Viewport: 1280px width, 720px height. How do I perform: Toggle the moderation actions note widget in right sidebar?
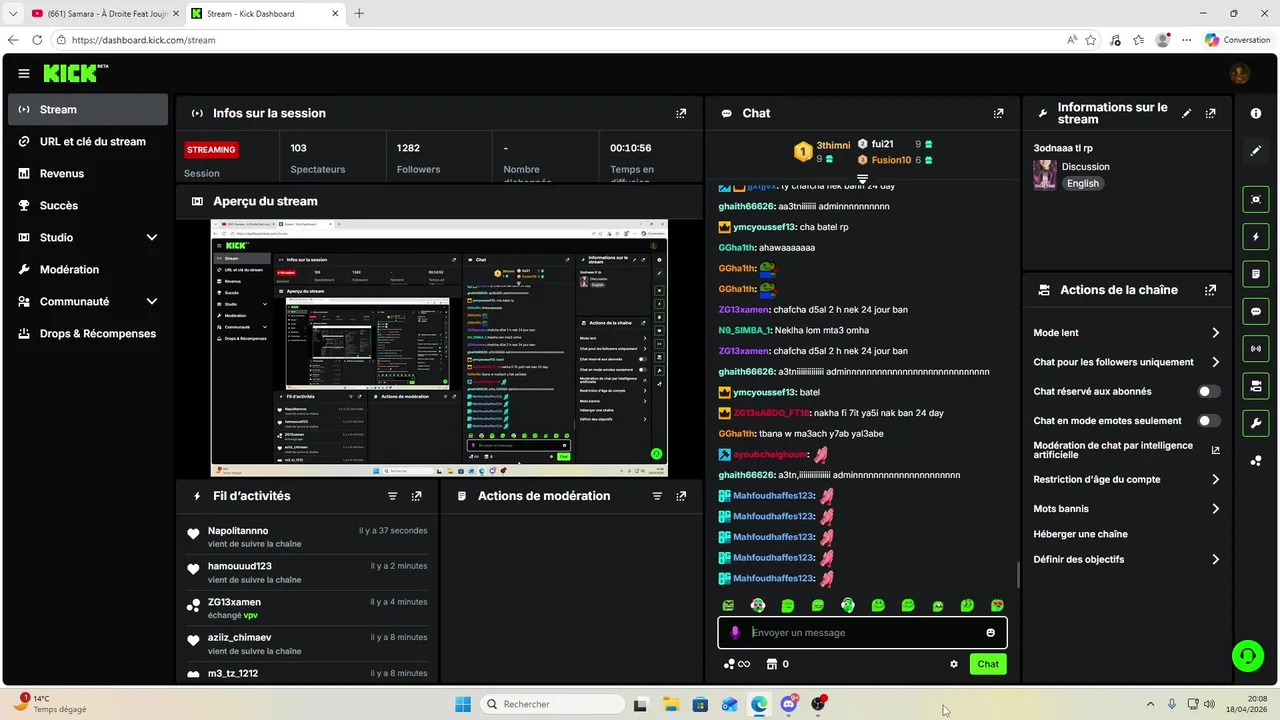point(1256,274)
